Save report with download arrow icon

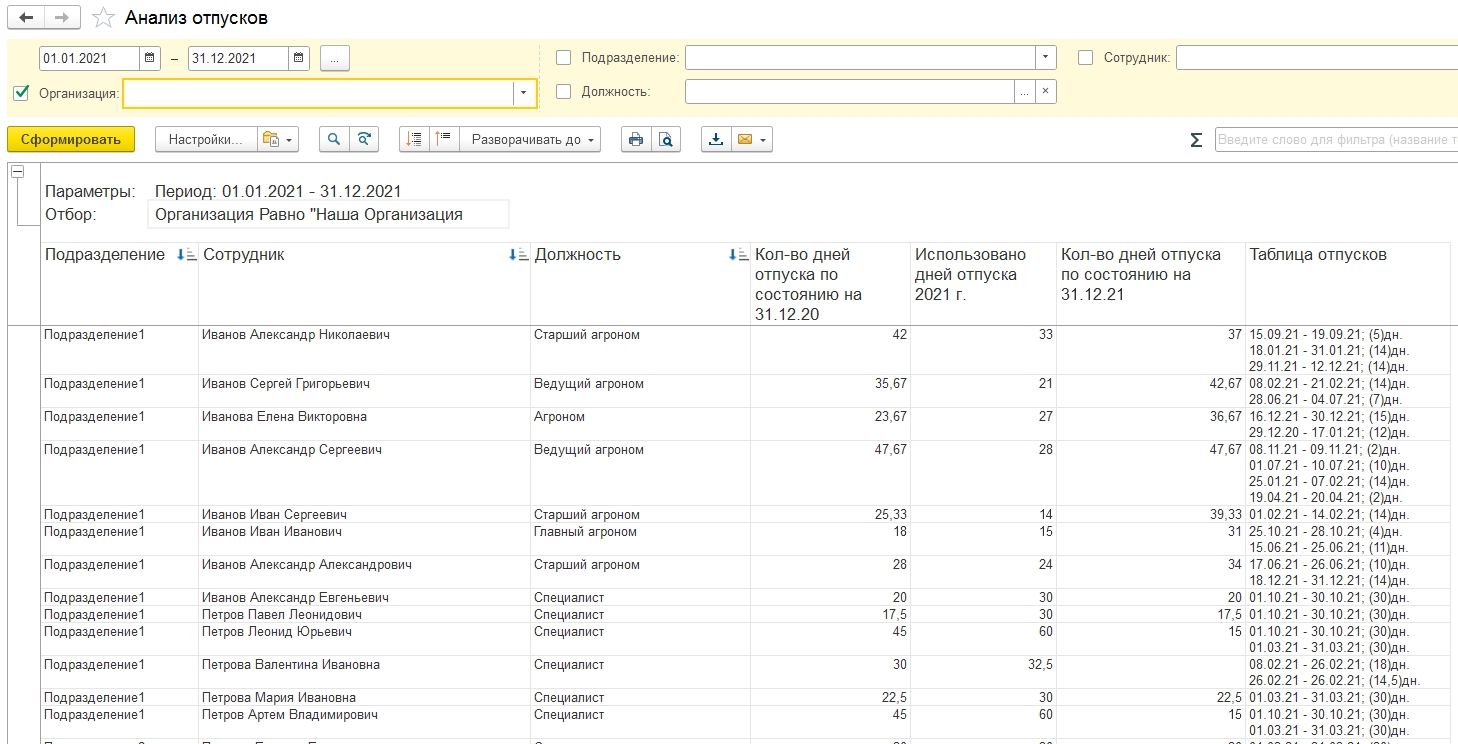[716, 140]
